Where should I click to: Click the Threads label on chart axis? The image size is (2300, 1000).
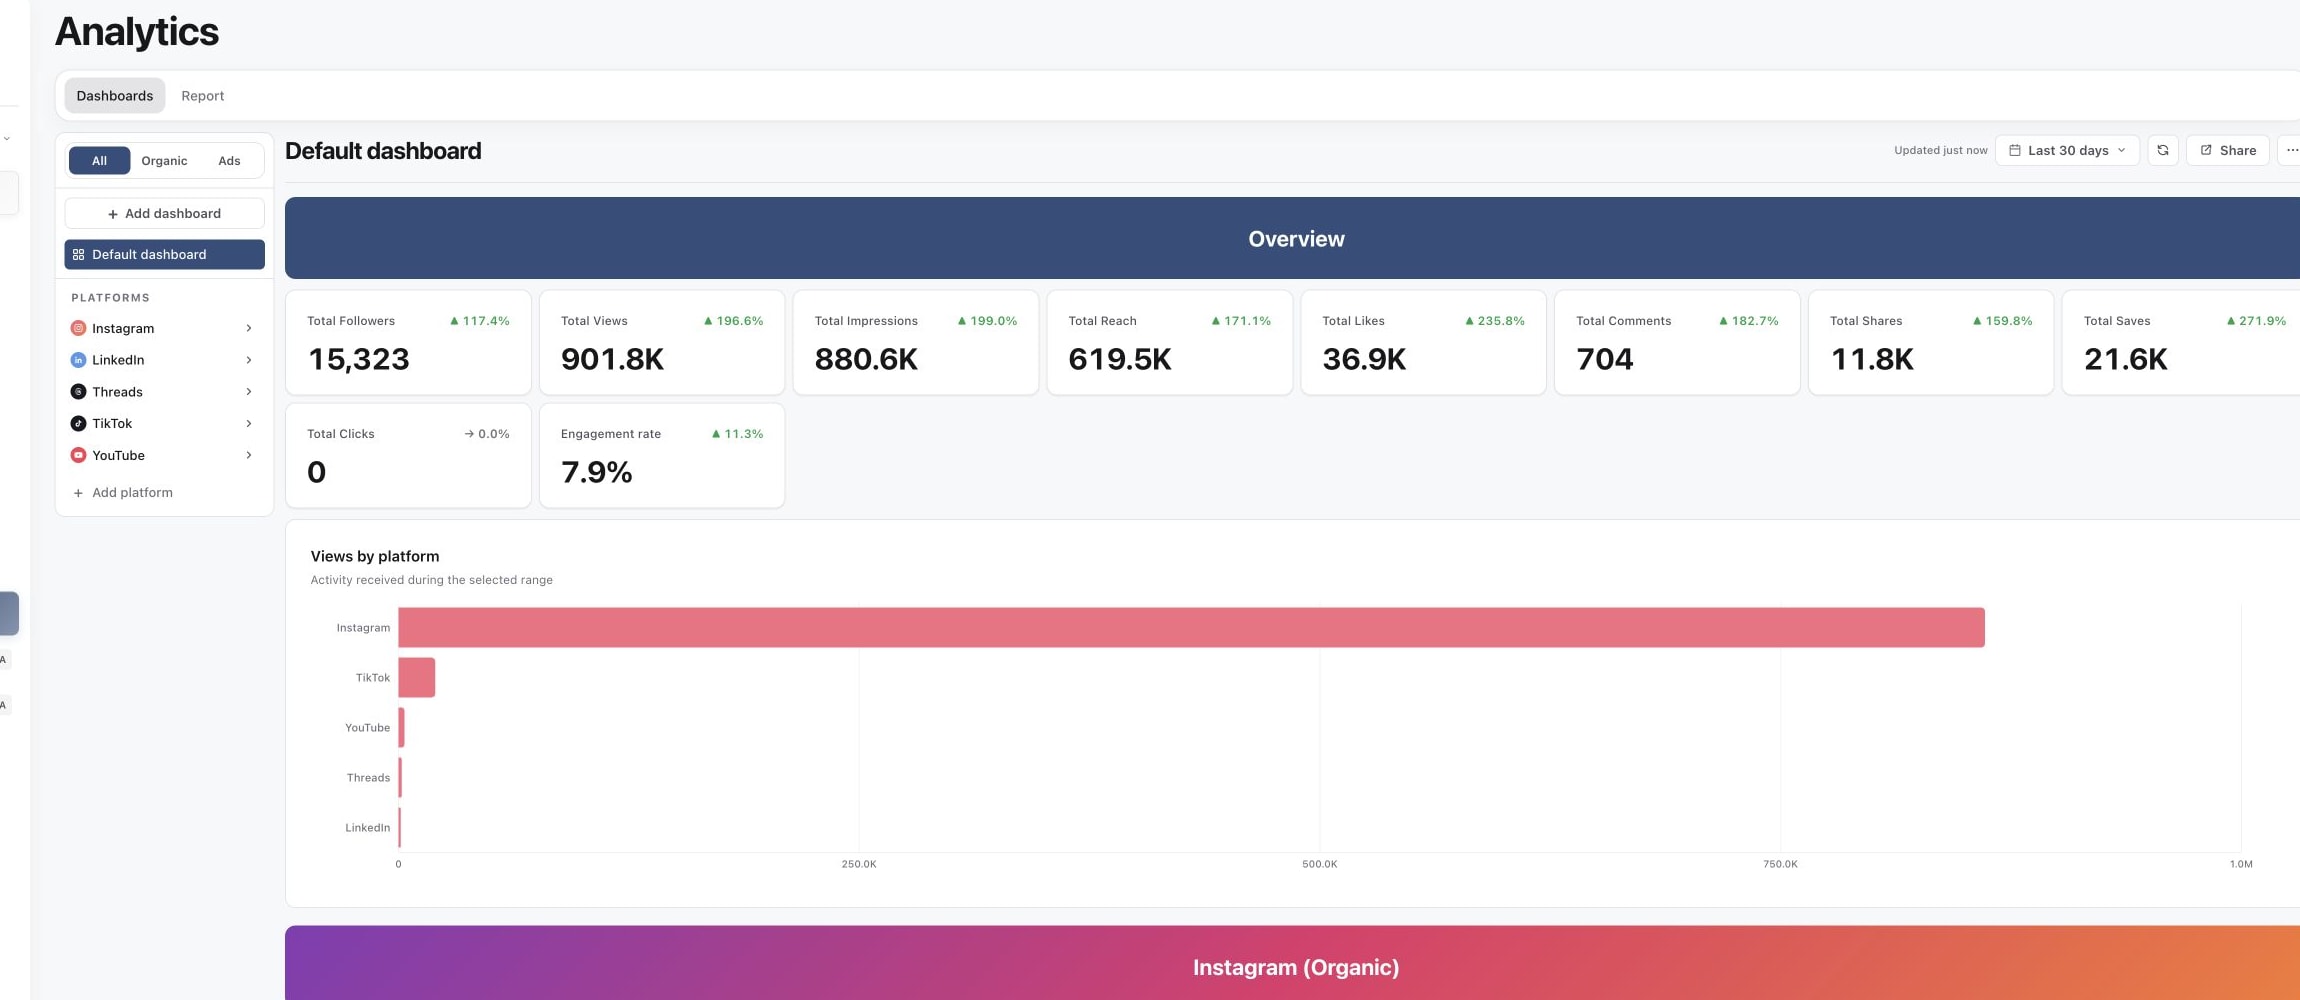click(x=368, y=778)
